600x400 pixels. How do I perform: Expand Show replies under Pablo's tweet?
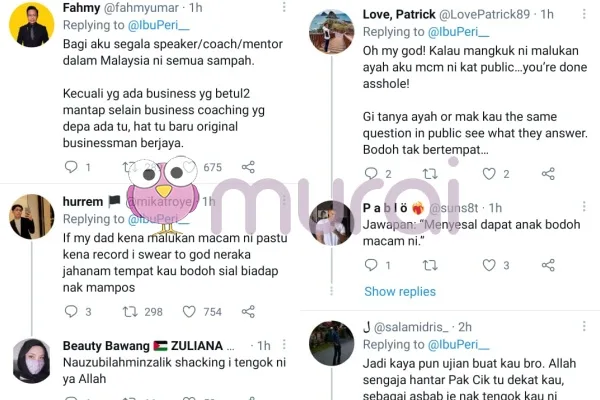[400, 291]
